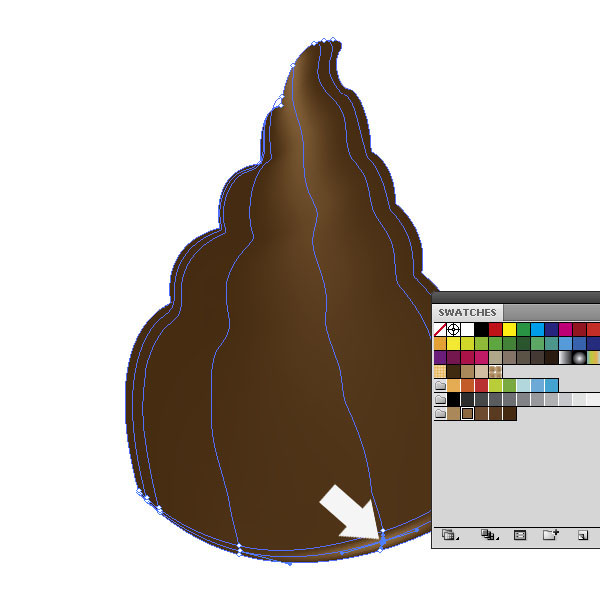The height and width of the screenshot is (600, 600).
Task: Open the Show Swatch Kinds menu icon
Action: 489,535
